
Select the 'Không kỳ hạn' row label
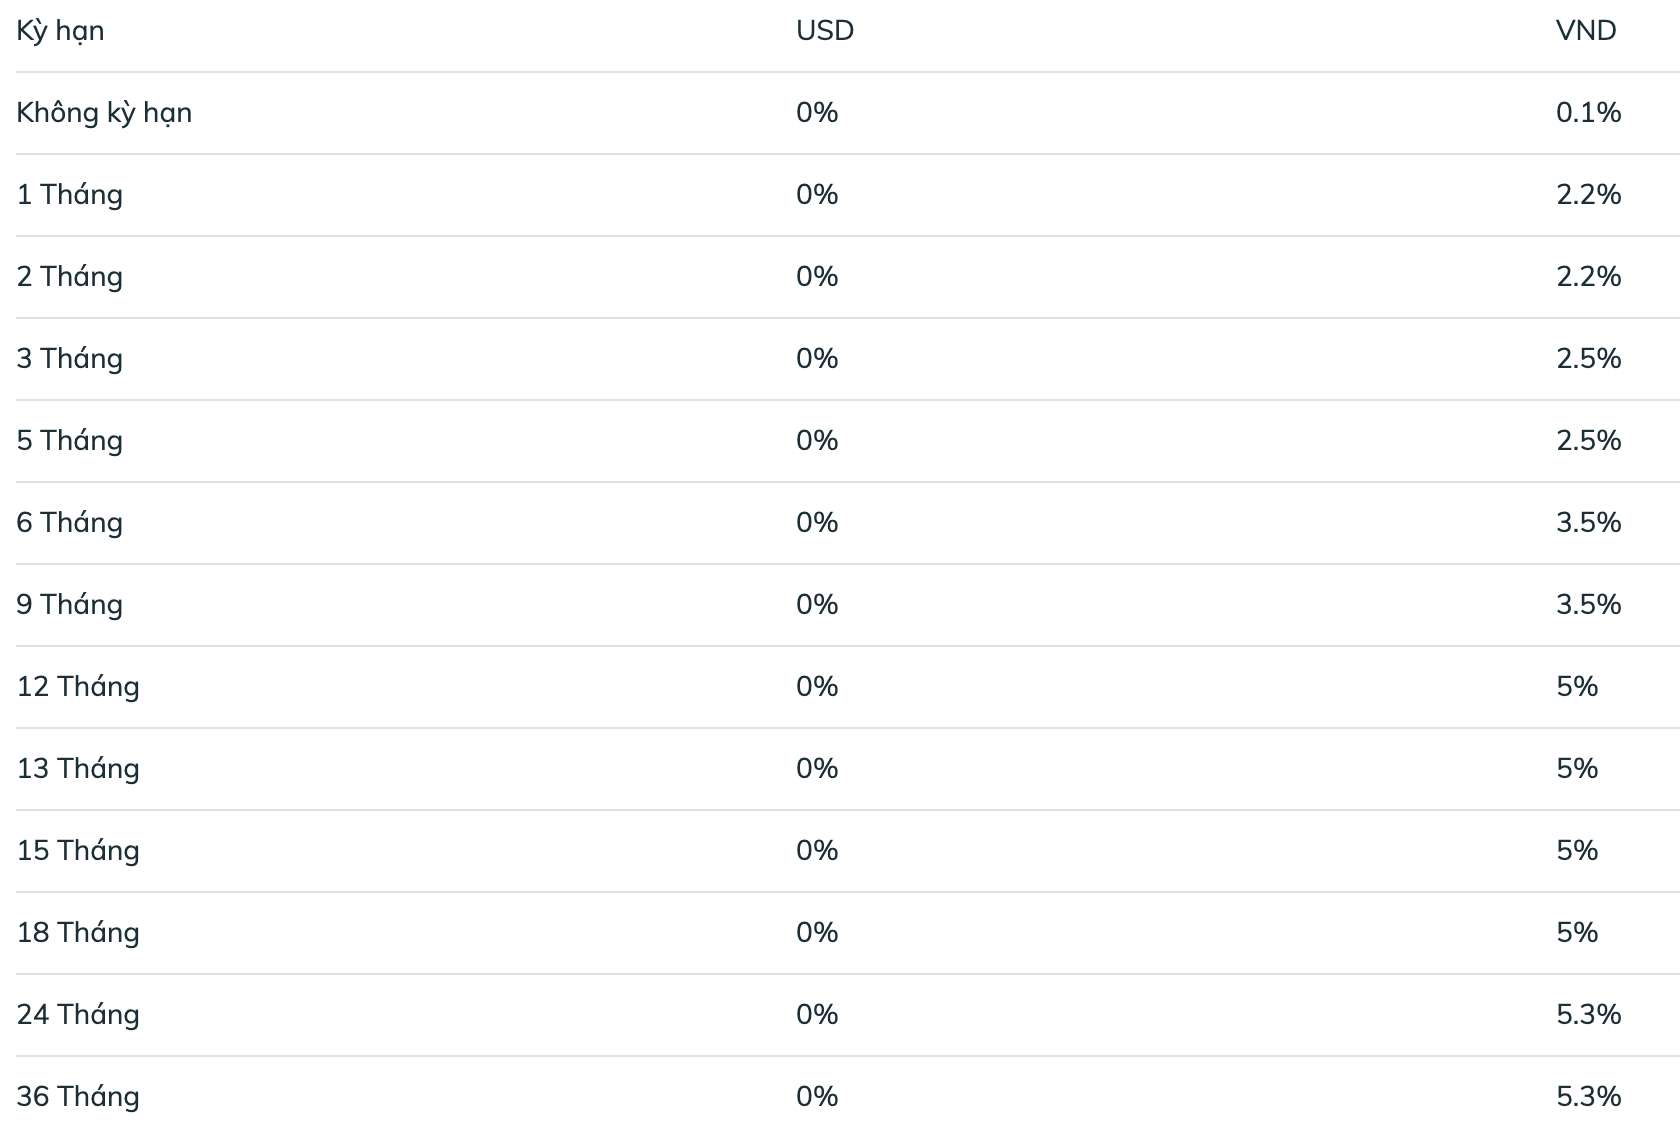104,113
